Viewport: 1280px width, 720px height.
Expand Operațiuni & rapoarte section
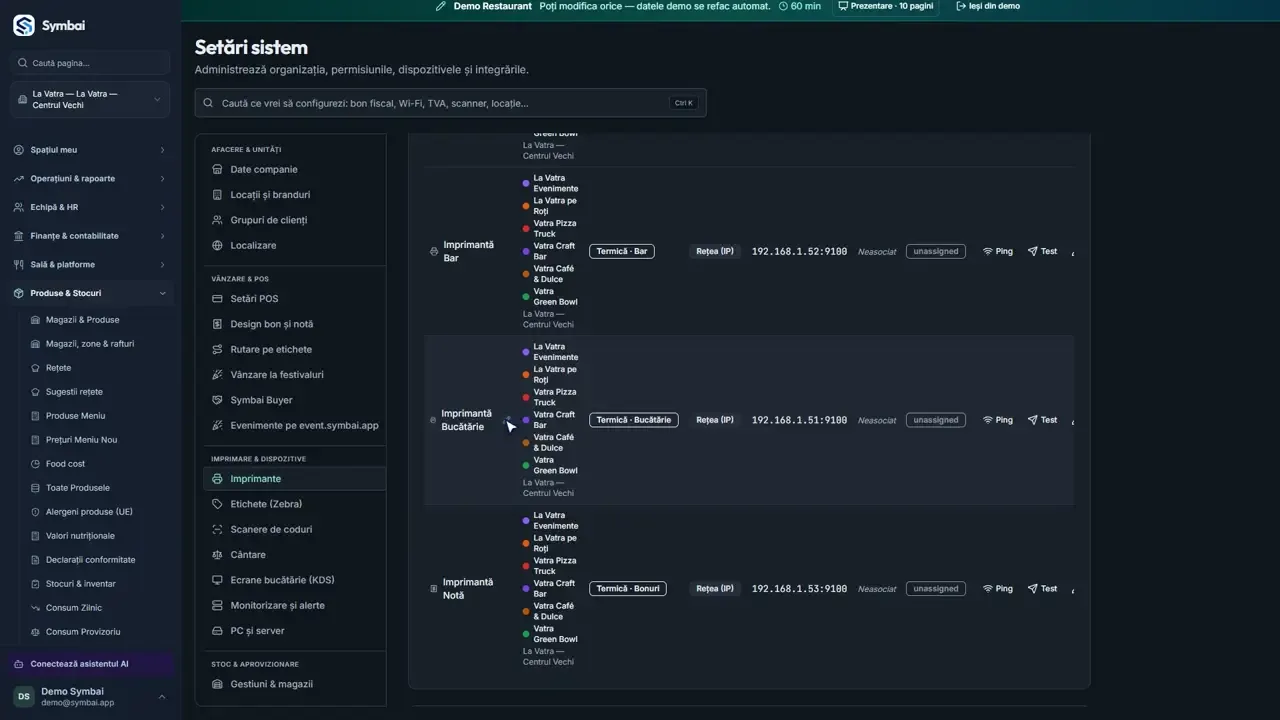pos(90,179)
